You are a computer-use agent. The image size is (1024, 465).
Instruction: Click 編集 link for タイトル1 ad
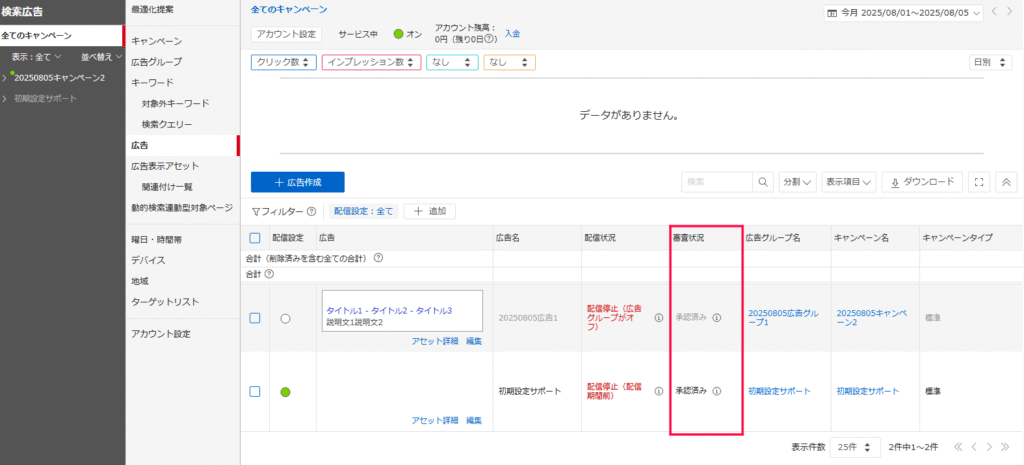474,342
